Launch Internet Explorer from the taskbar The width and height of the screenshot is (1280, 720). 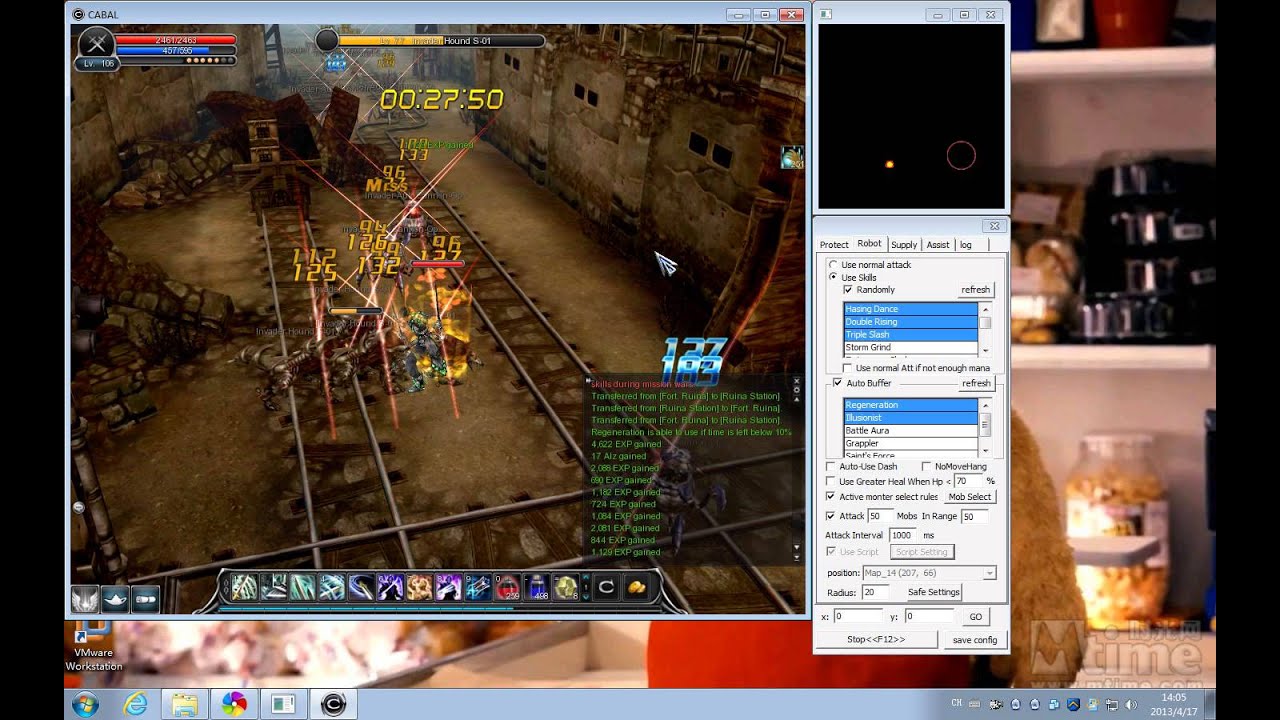coord(135,704)
